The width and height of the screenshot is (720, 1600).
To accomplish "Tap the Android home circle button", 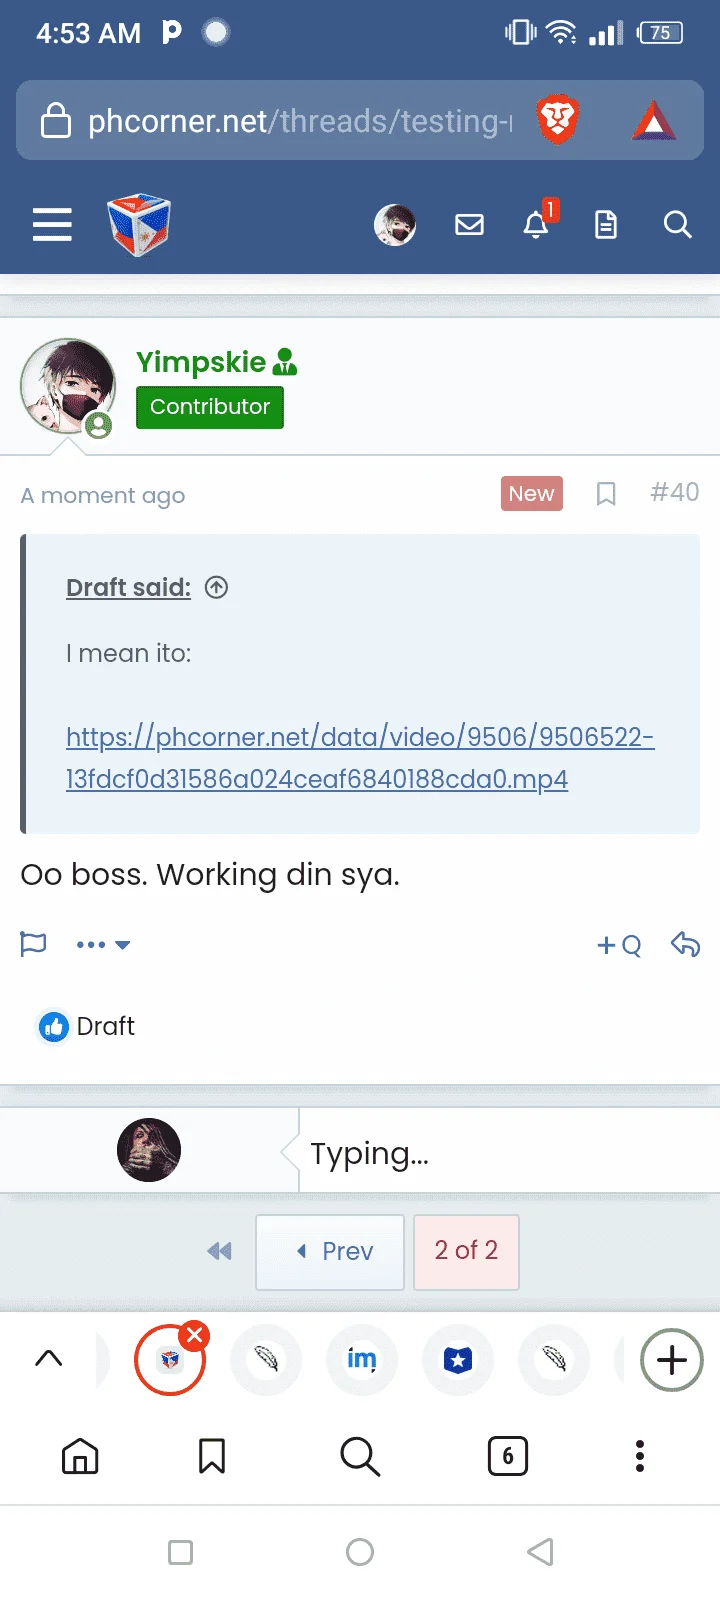I will click(x=360, y=1552).
